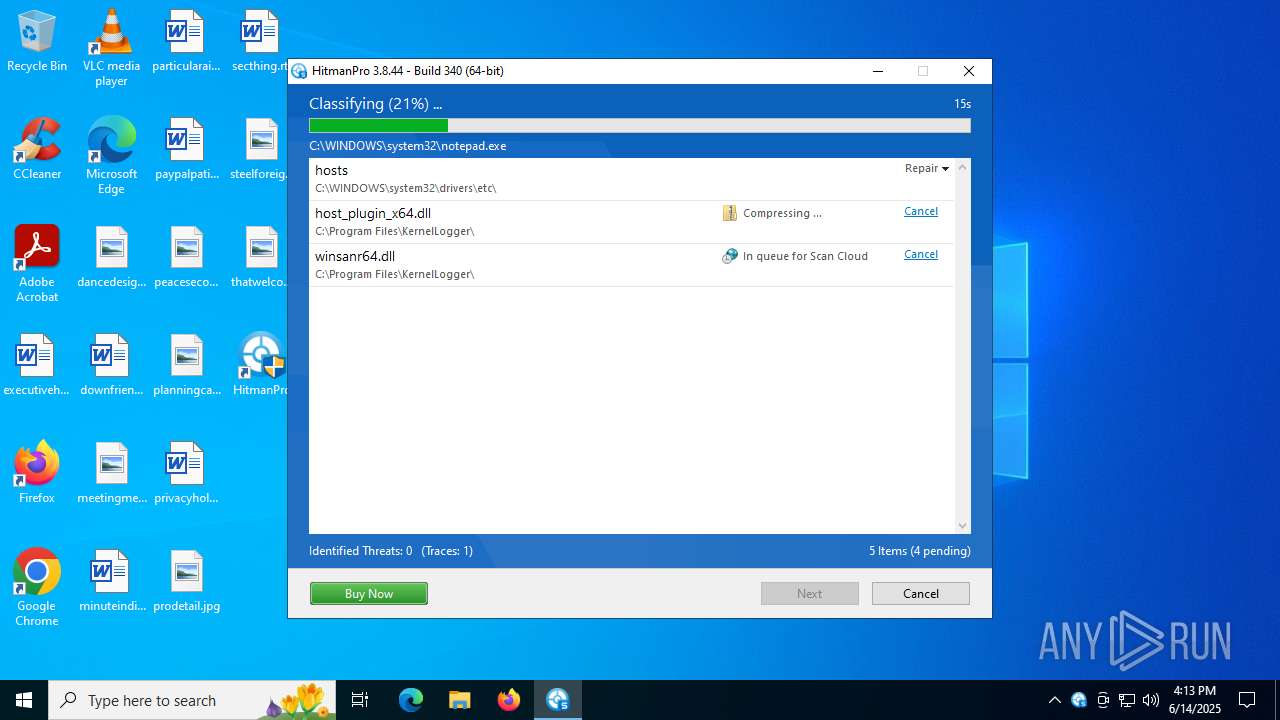Screen dimensions: 1280x720
Task: Click the results list scroll down arrow
Action: pyautogui.click(x=962, y=526)
